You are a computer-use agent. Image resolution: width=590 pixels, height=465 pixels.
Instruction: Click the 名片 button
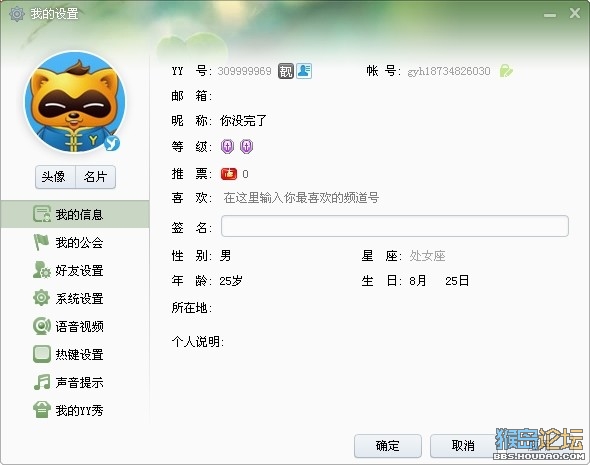point(96,177)
